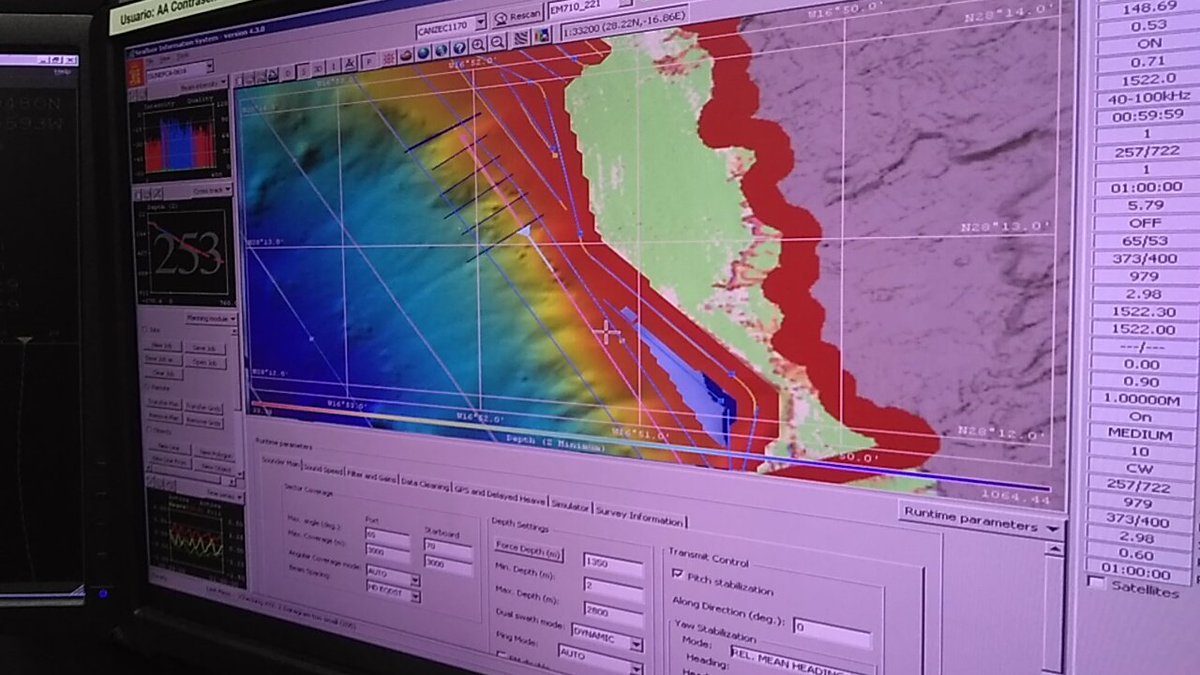Click the zoom in magnifier icon
Viewport: 1200px width, 675px height.
click(477, 45)
